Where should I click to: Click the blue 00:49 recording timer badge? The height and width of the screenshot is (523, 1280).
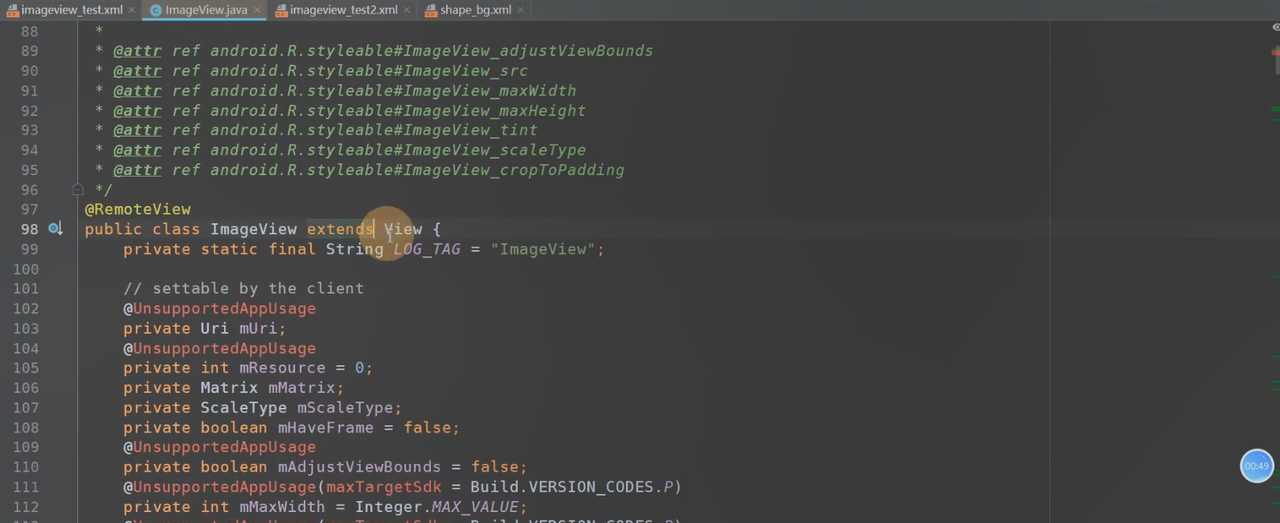[x=1257, y=466]
